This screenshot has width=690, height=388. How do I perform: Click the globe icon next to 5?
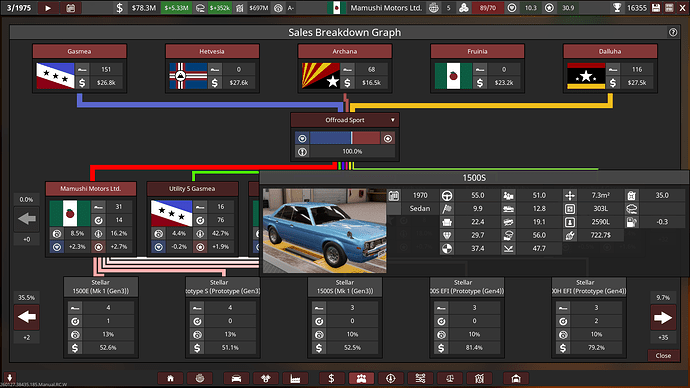pyautogui.click(x=434, y=8)
